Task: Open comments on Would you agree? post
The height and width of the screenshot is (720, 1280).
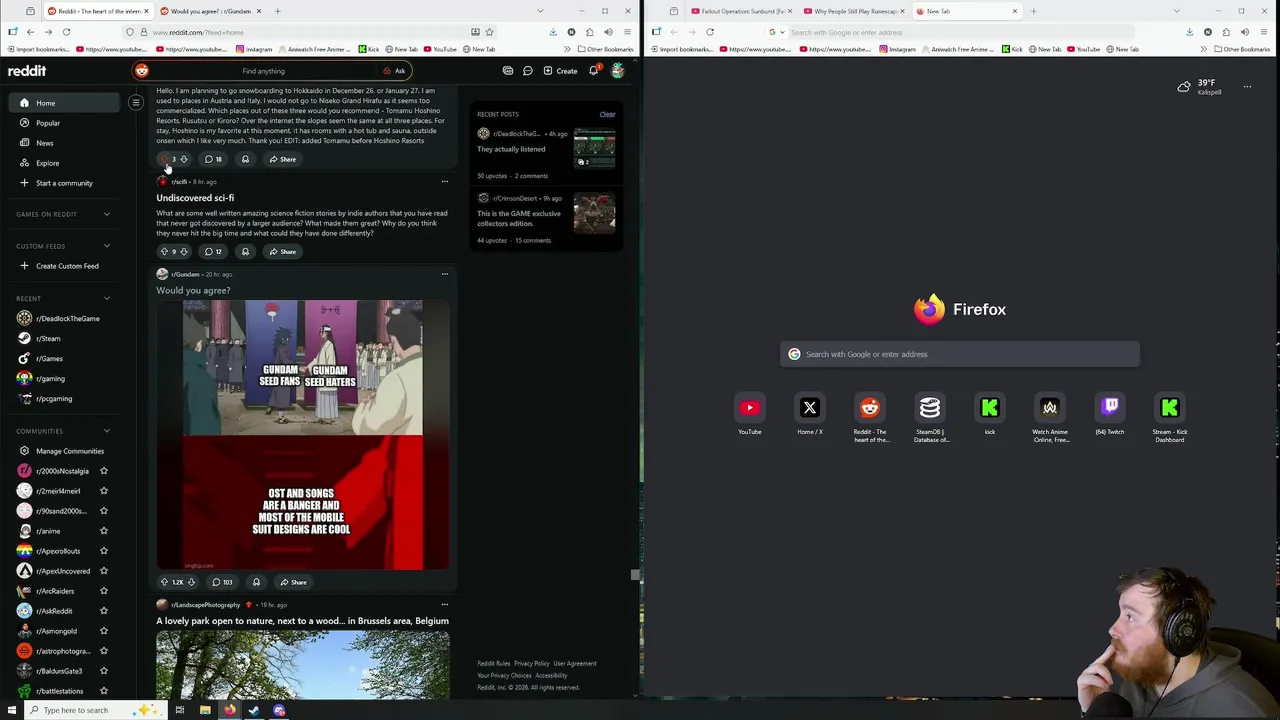Action: [x=222, y=582]
